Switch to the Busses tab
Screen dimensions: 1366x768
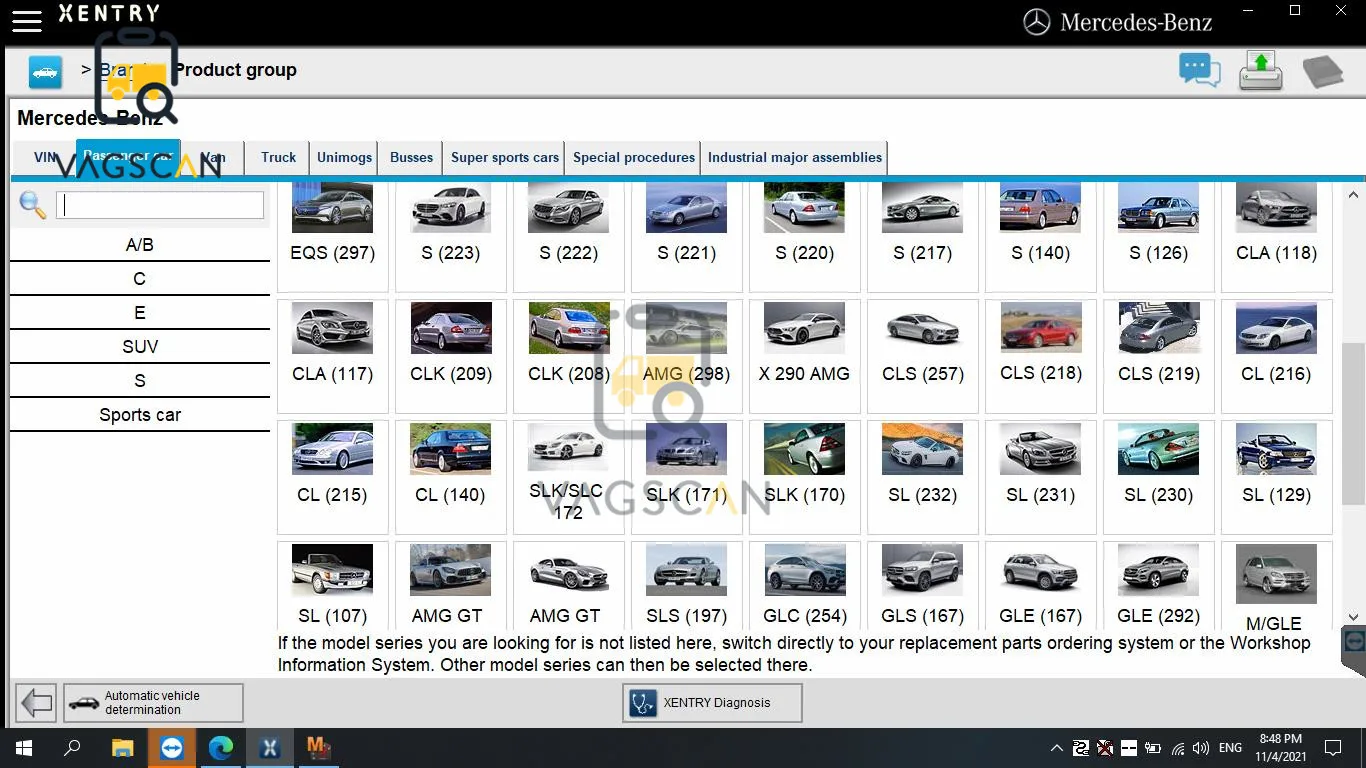click(x=412, y=157)
